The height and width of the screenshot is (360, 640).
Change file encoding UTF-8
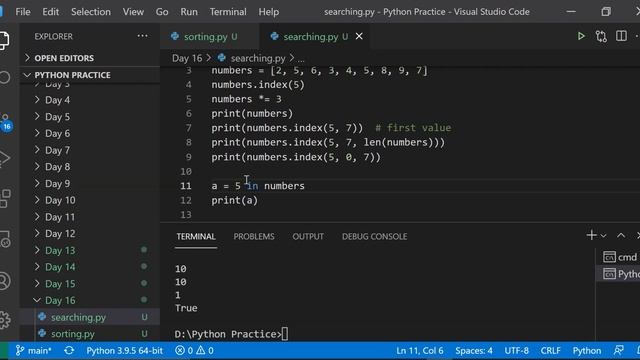tap(516, 351)
